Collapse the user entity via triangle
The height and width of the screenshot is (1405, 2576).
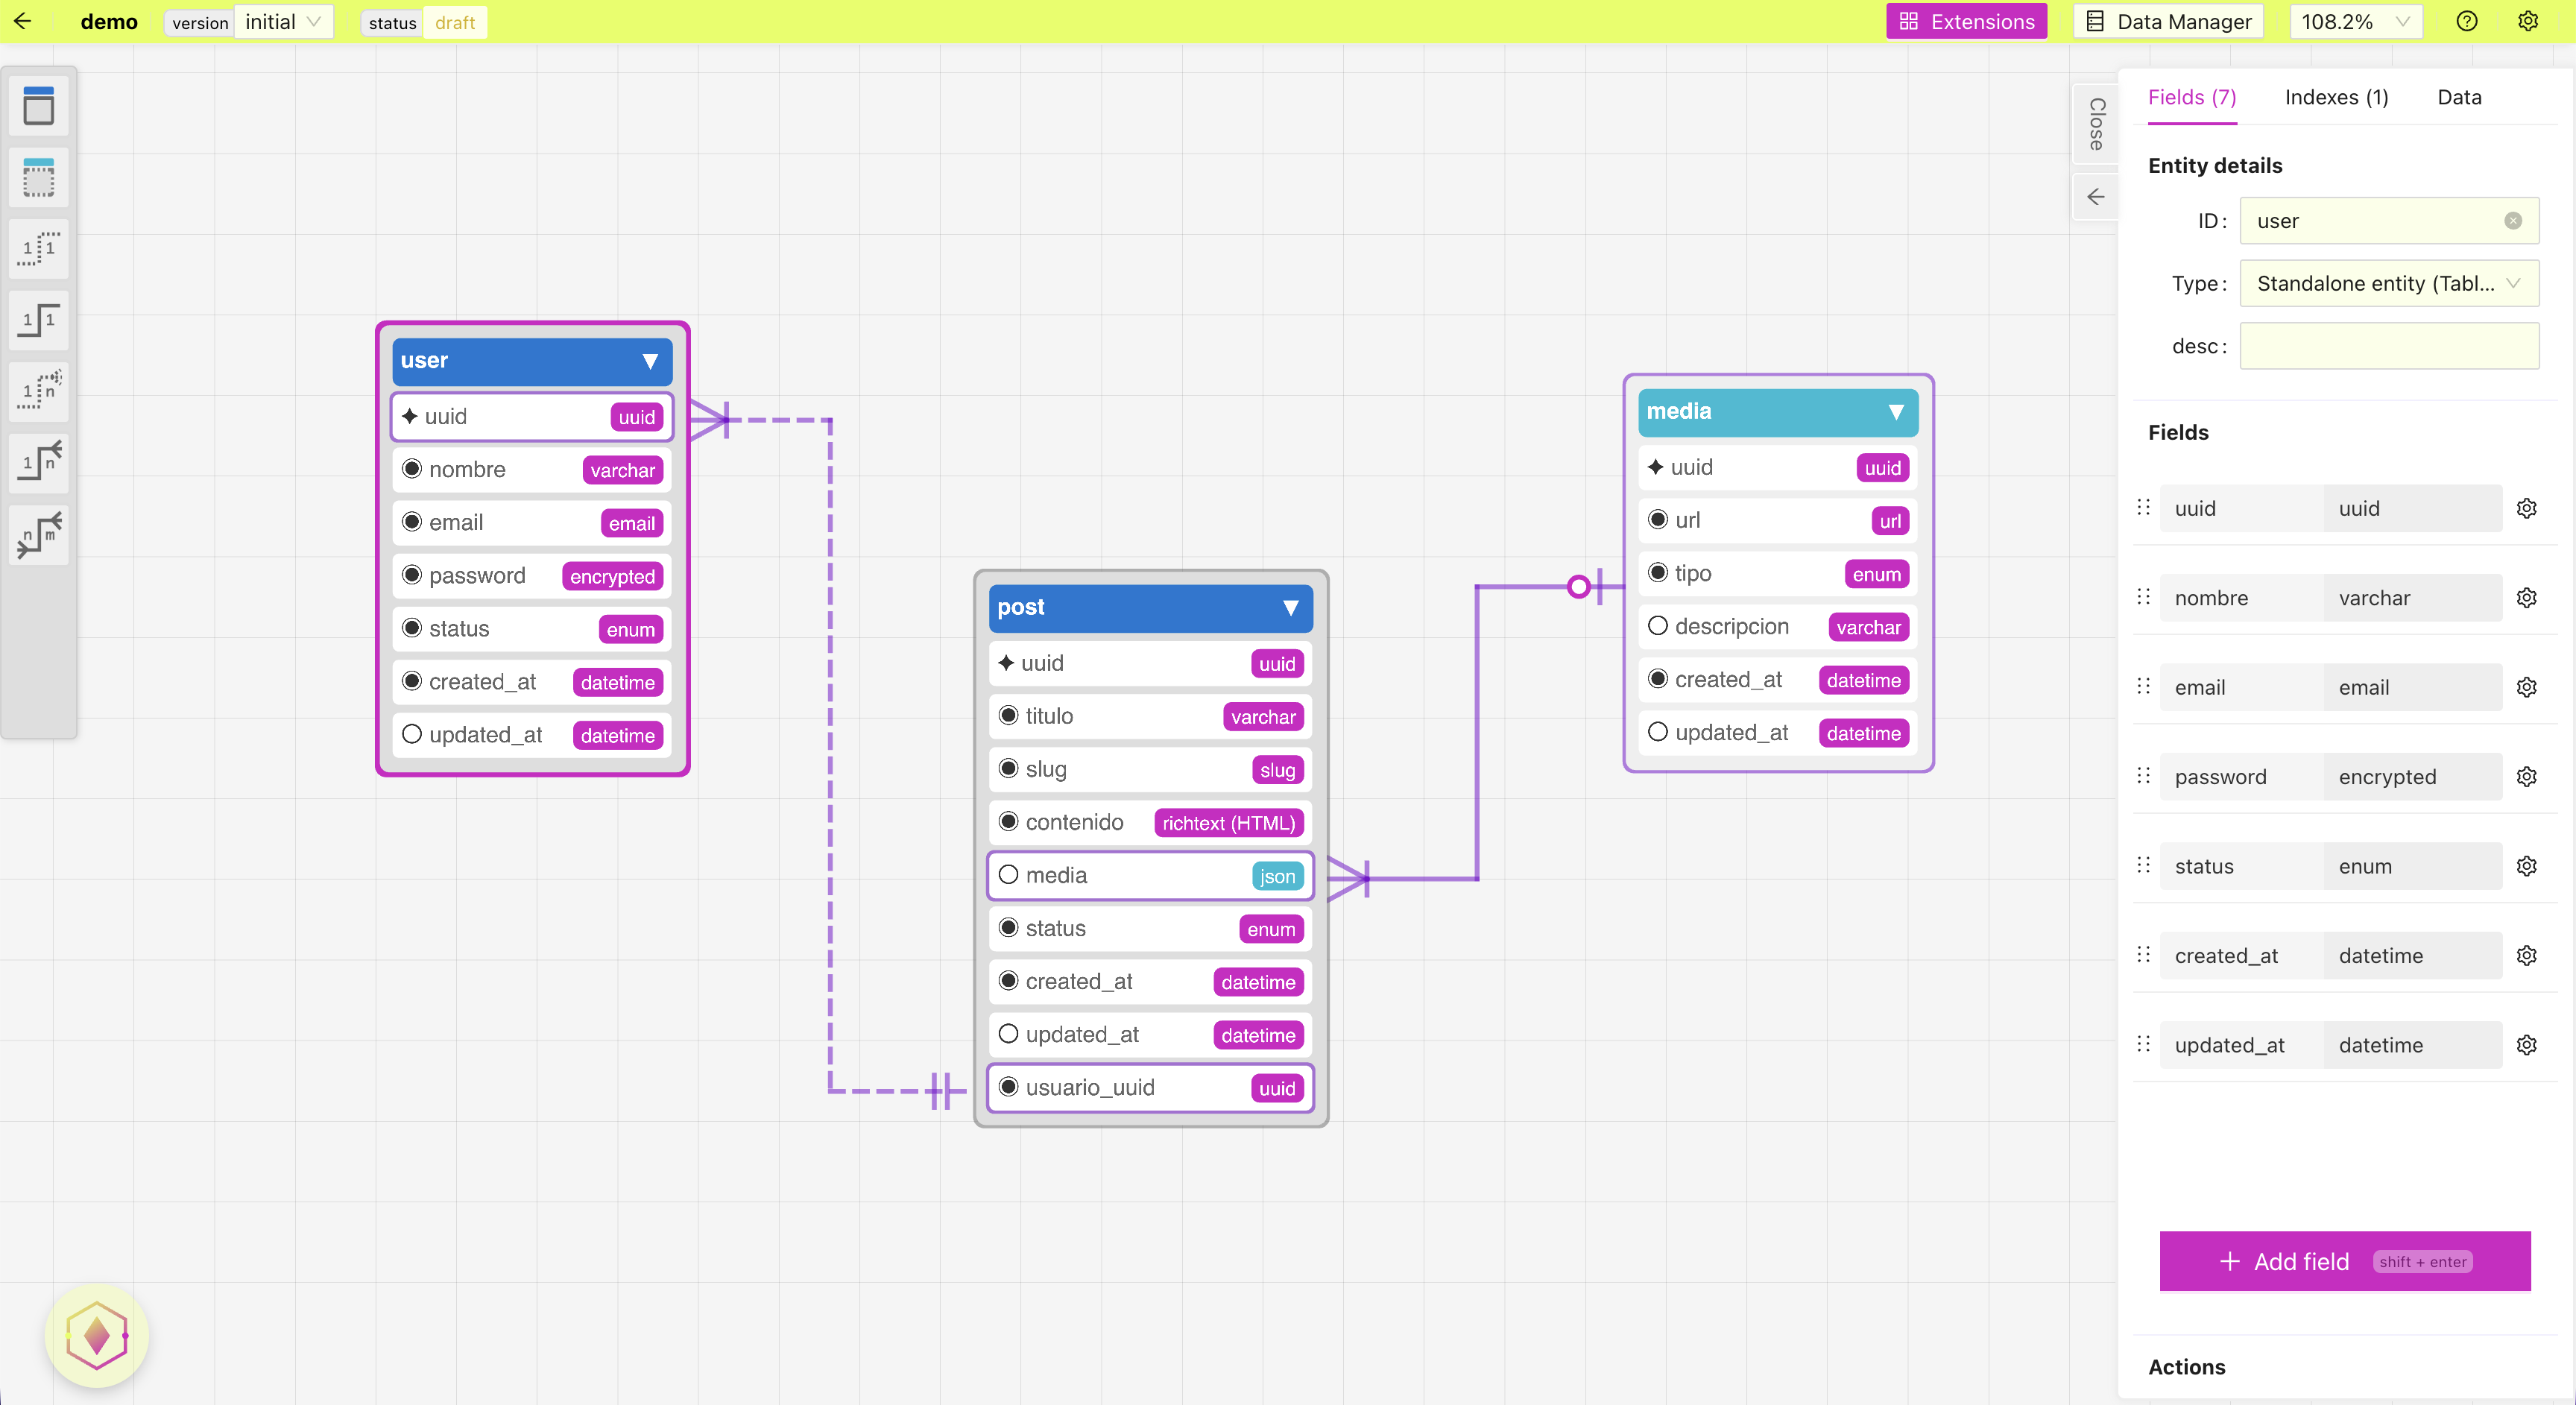click(x=650, y=361)
